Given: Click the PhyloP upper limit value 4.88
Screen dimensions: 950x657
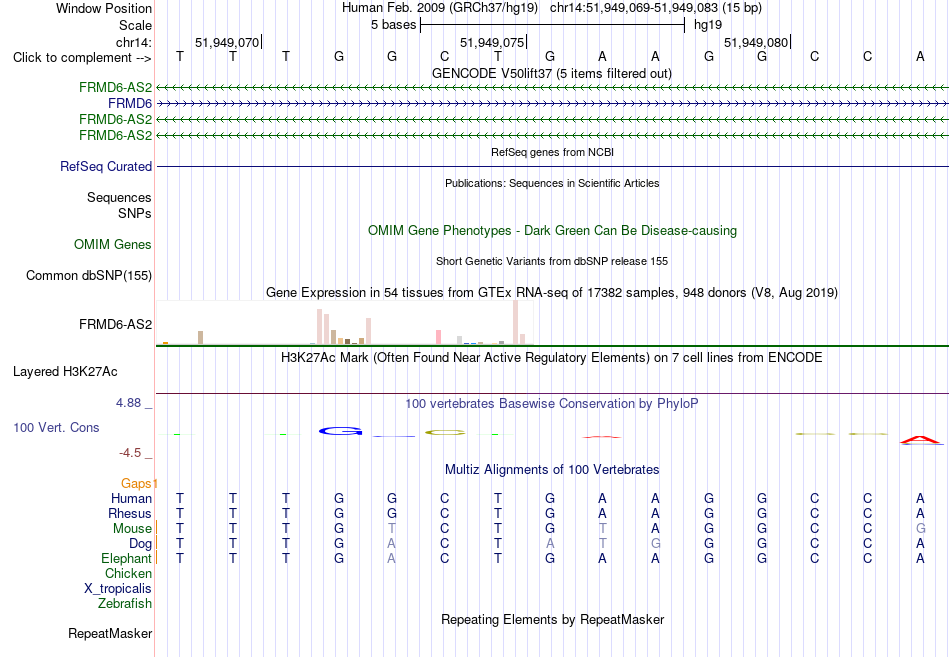Looking at the screenshot, I should [x=128, y=403].
